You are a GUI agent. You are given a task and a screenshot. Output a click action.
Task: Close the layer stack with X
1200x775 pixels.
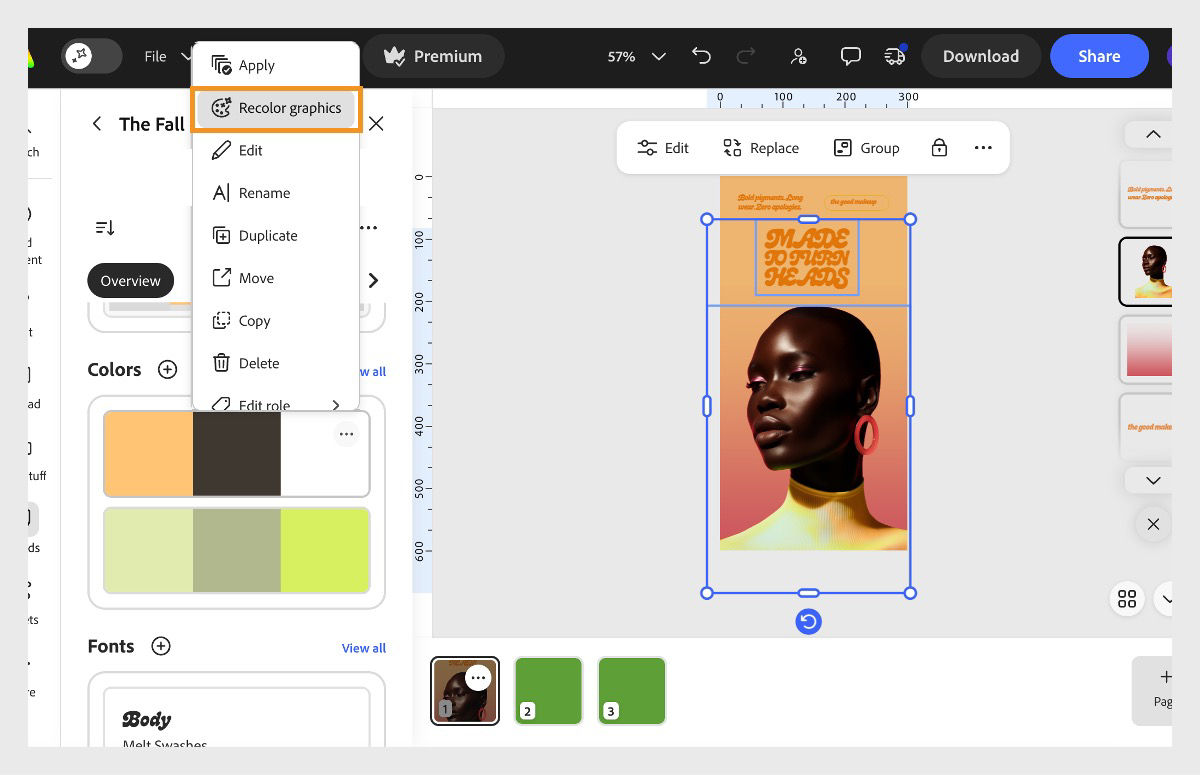point(1153,524)
